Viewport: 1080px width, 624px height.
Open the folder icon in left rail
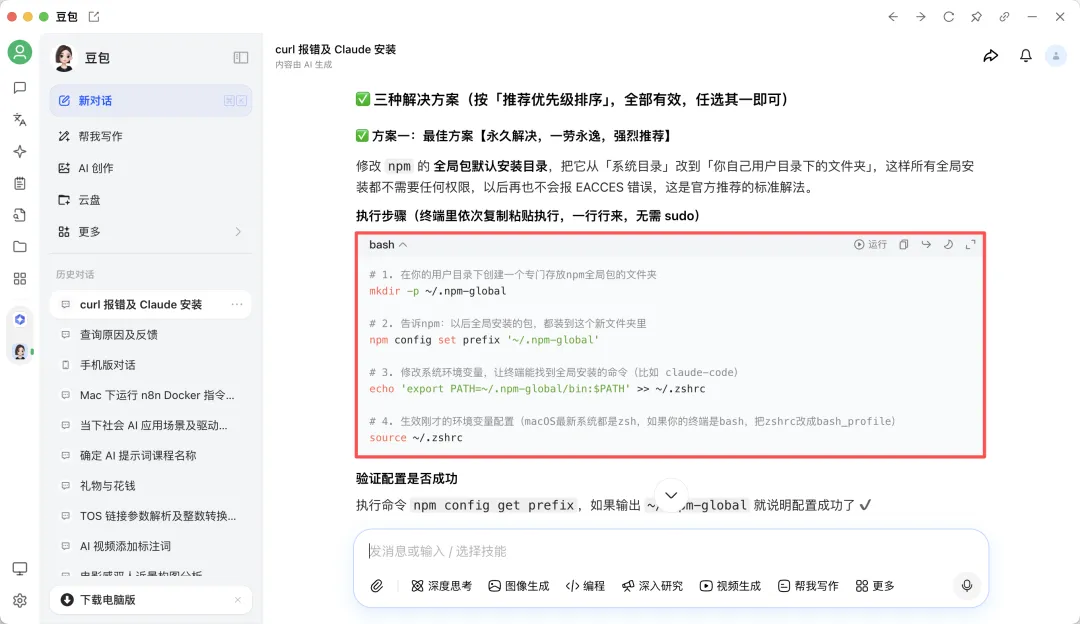pyautogui.click(x=20, y=247)
